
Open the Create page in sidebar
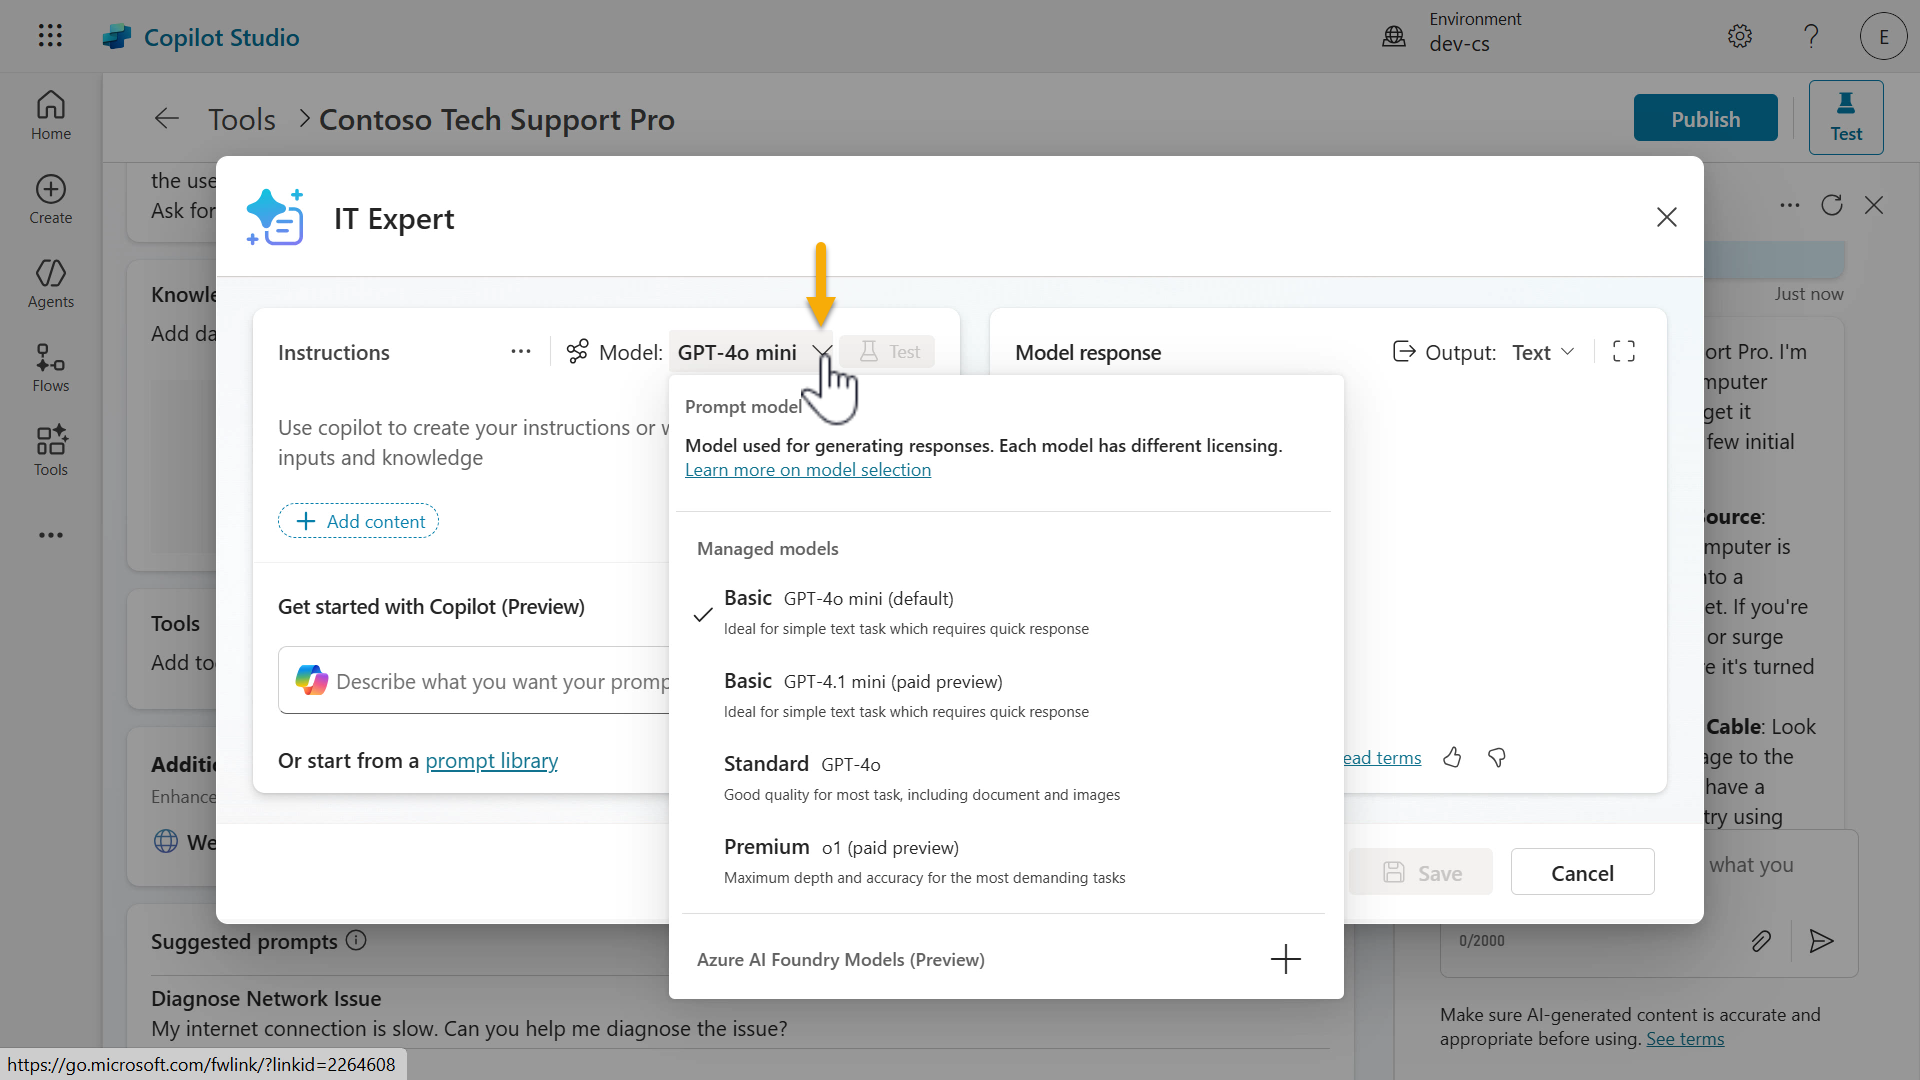(x=51, y=200)
